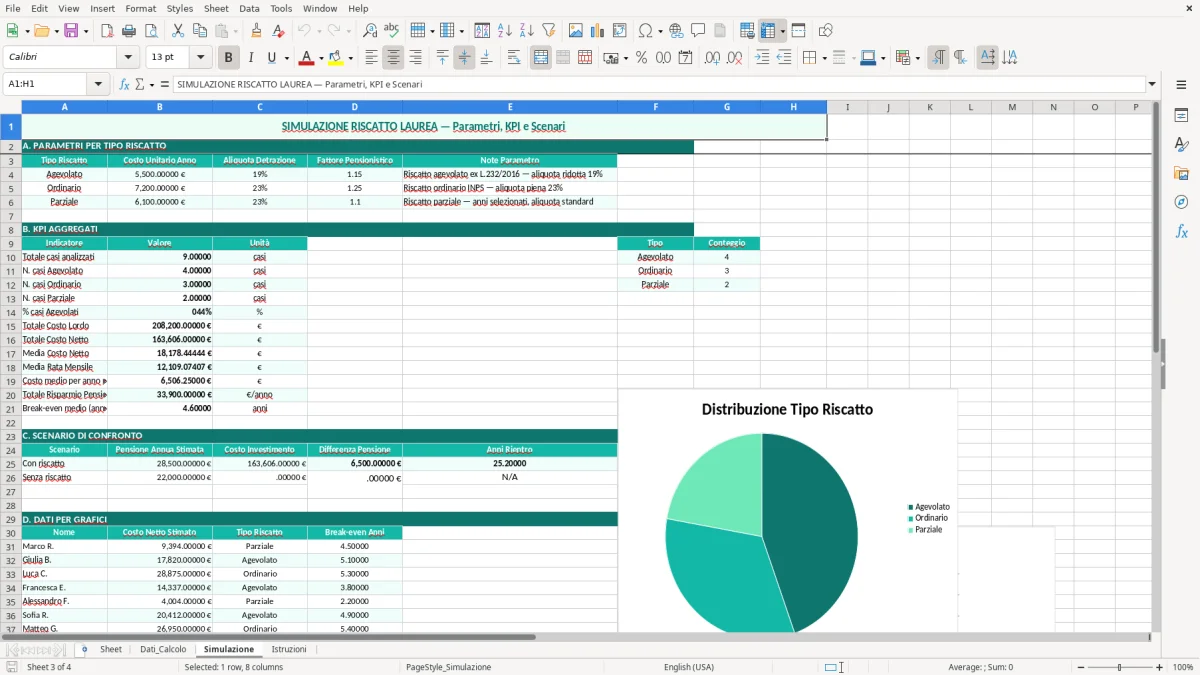Open the sidebar Navigator compass icon
Screen dimensions: 1200x675
click(1181, 202)
